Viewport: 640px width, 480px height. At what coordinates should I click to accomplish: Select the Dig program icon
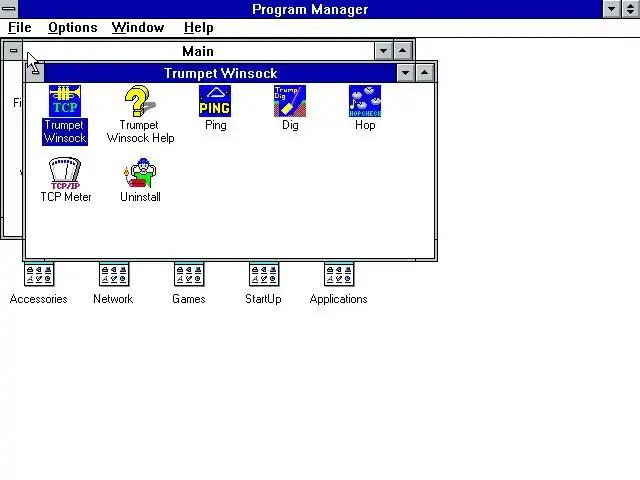coord(290,101)
